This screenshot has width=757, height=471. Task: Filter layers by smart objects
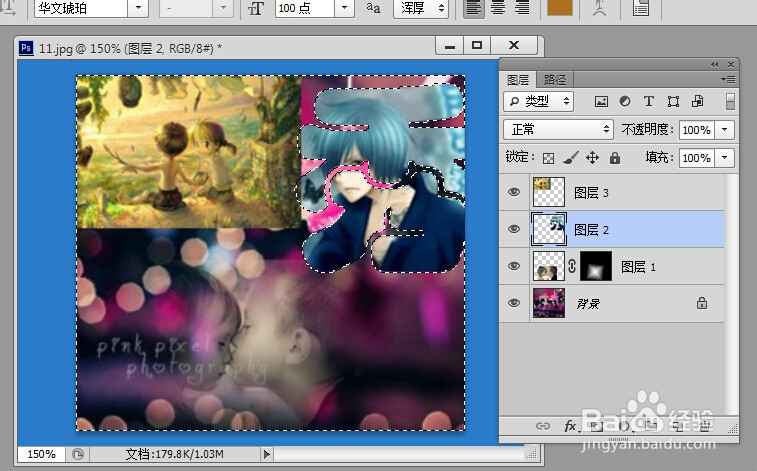(697, 101)
